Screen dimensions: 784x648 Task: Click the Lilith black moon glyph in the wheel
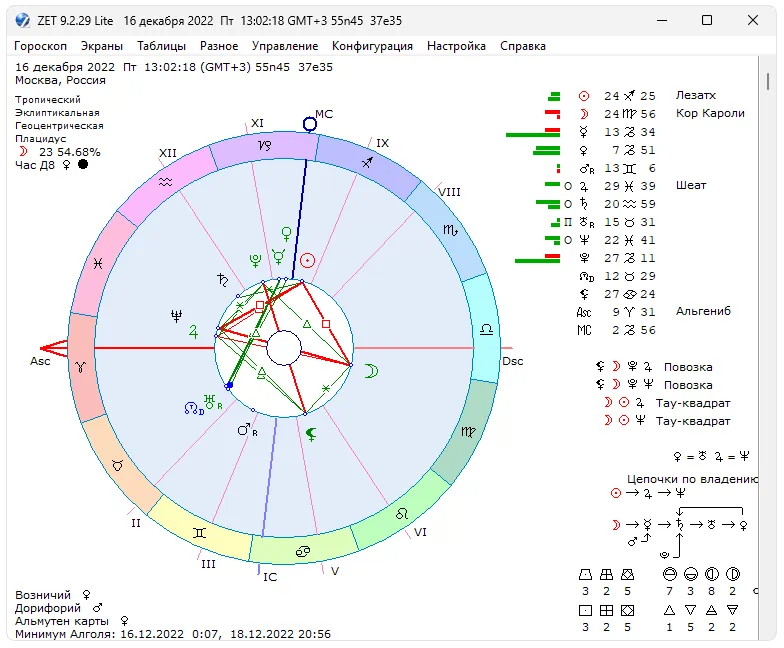311,434
